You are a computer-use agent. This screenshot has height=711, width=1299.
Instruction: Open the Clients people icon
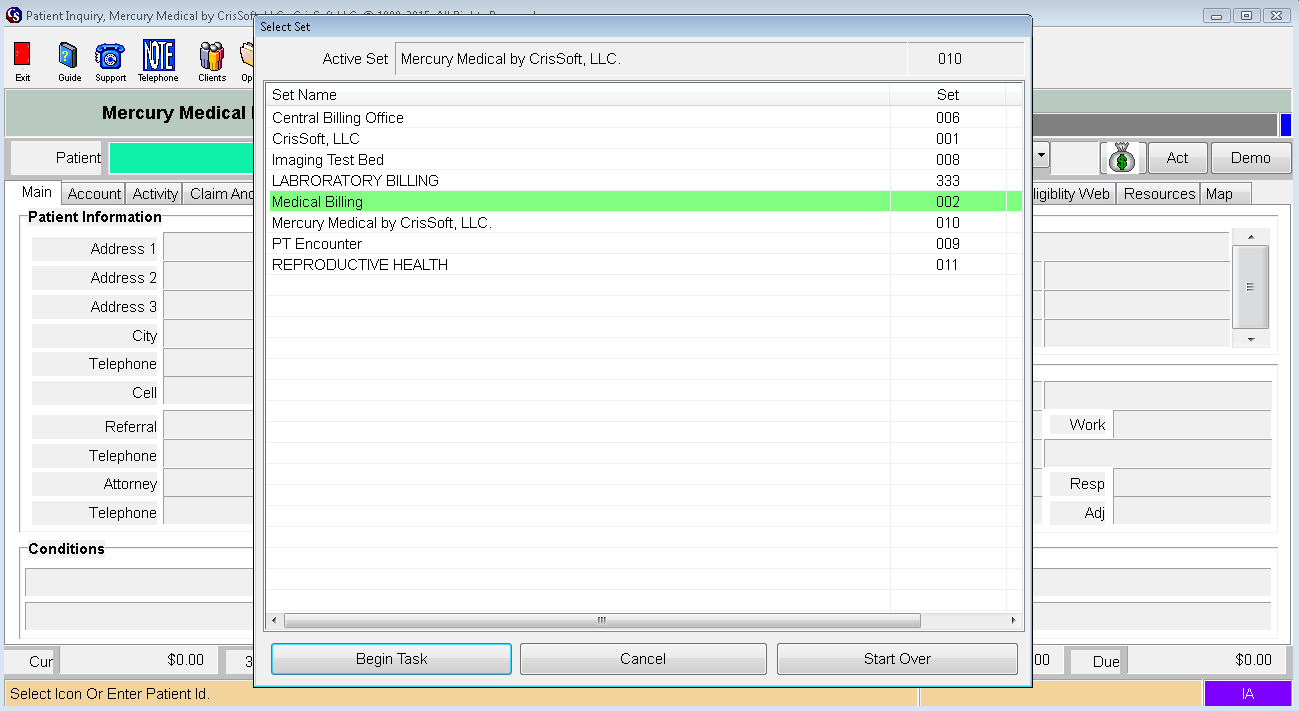211,56
